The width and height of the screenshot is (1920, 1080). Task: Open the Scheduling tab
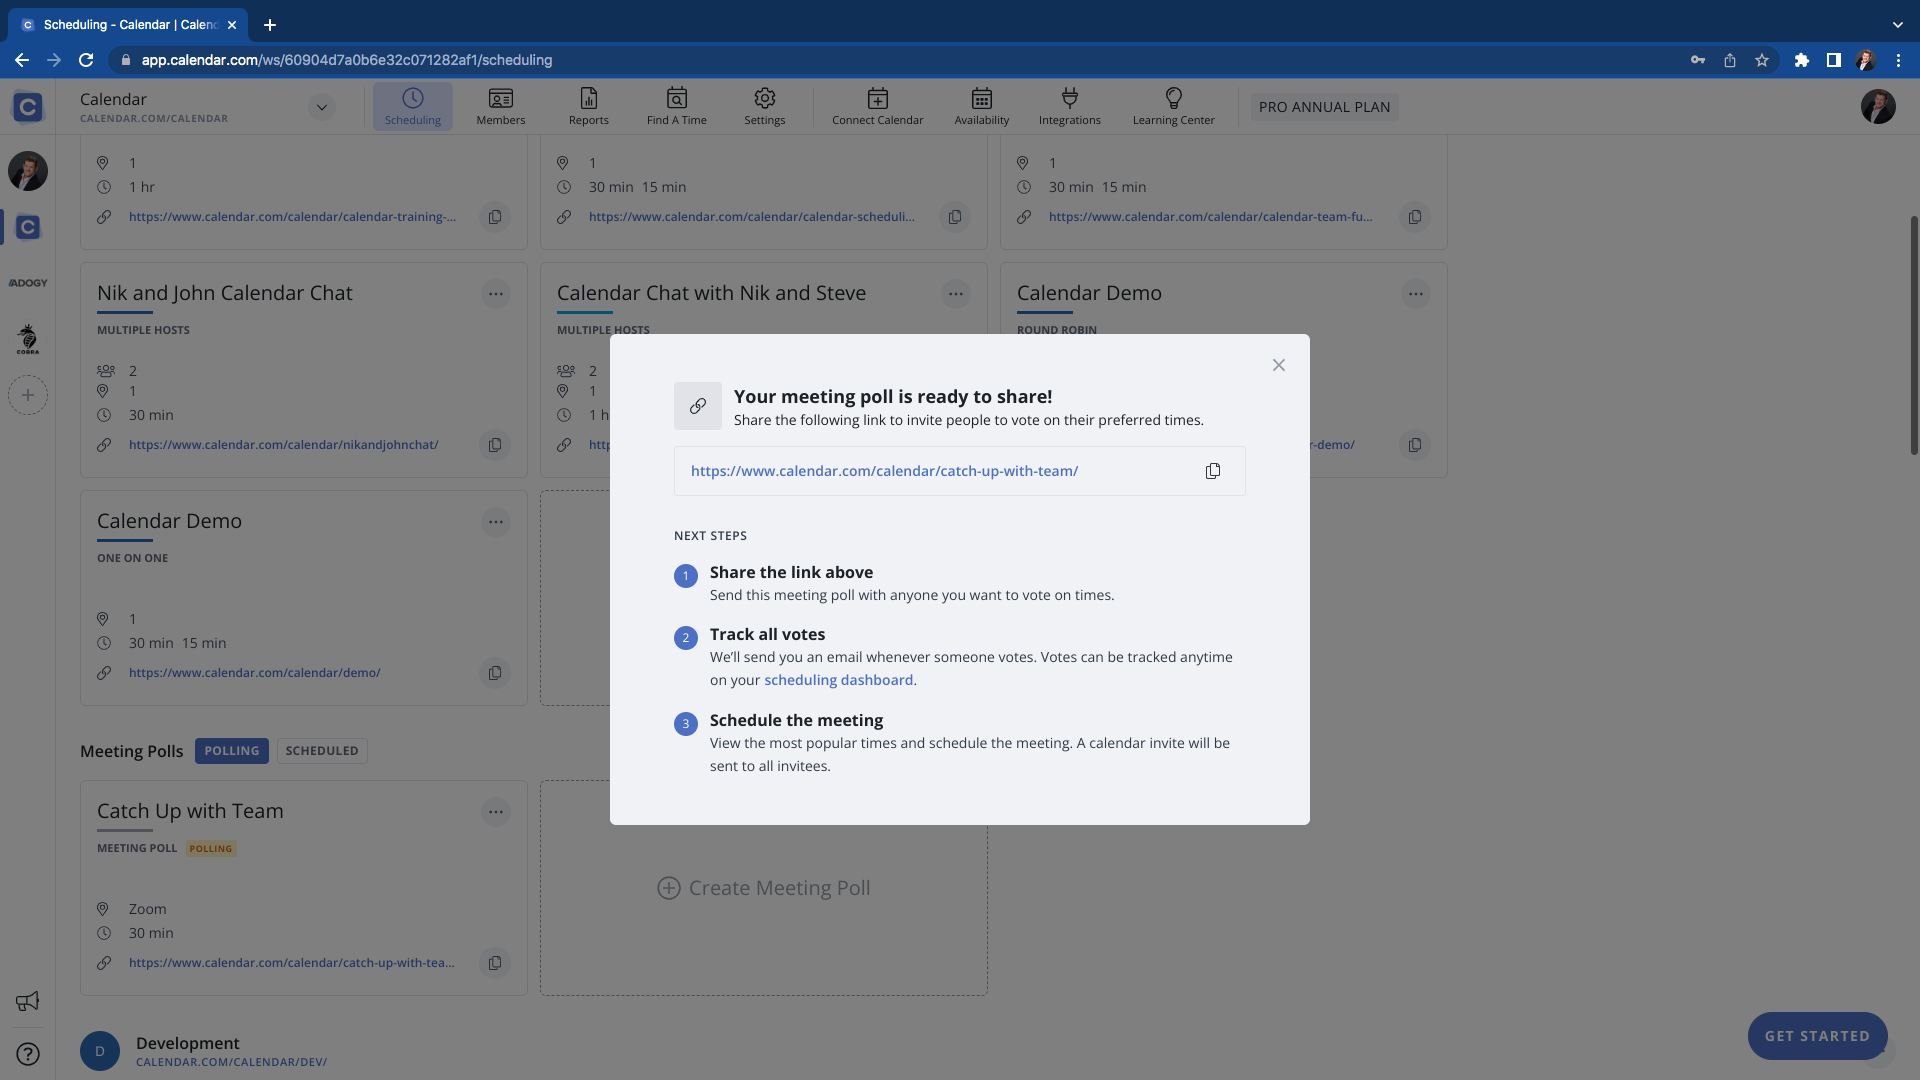click(x=413, y=106)
